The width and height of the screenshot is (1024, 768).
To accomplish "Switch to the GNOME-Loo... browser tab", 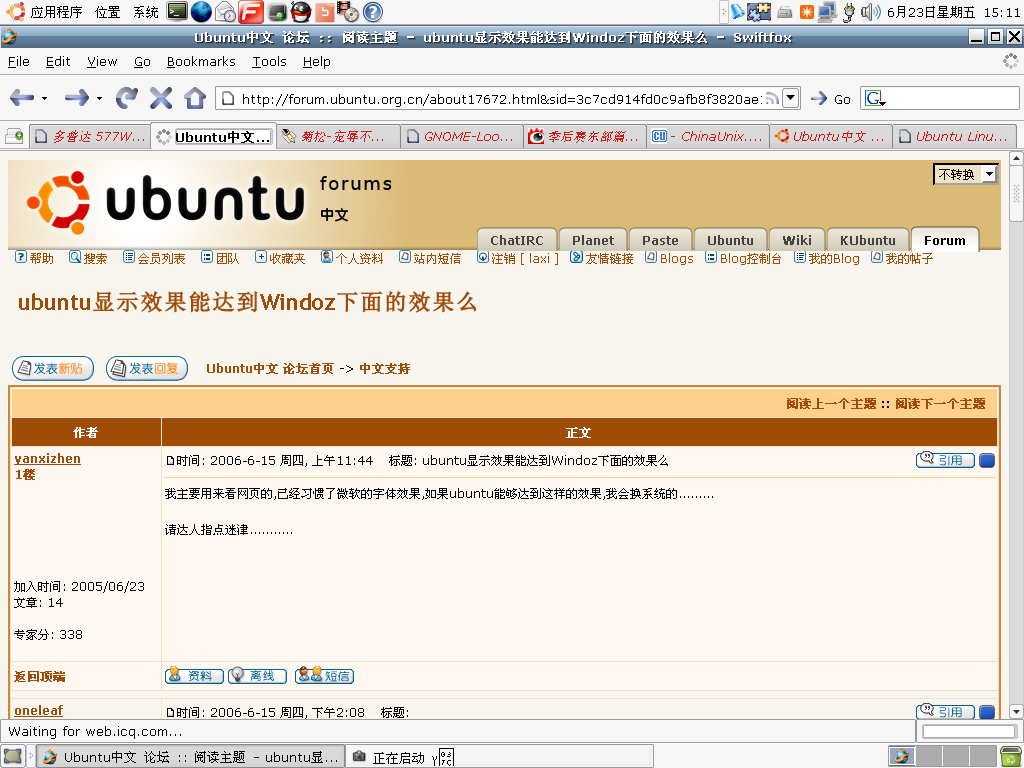I will (461, 136).
